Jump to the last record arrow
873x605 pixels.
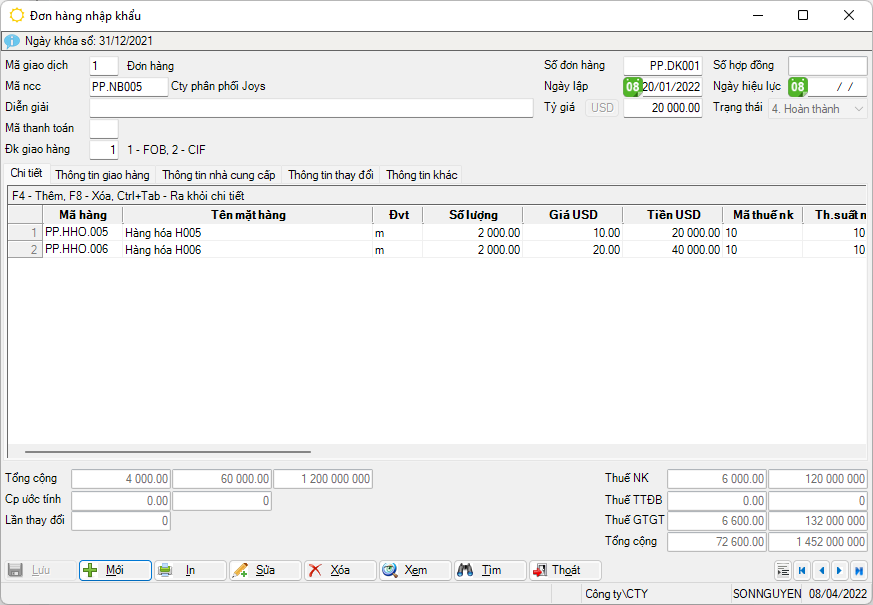pyautogui.click(x=858, y=571)
